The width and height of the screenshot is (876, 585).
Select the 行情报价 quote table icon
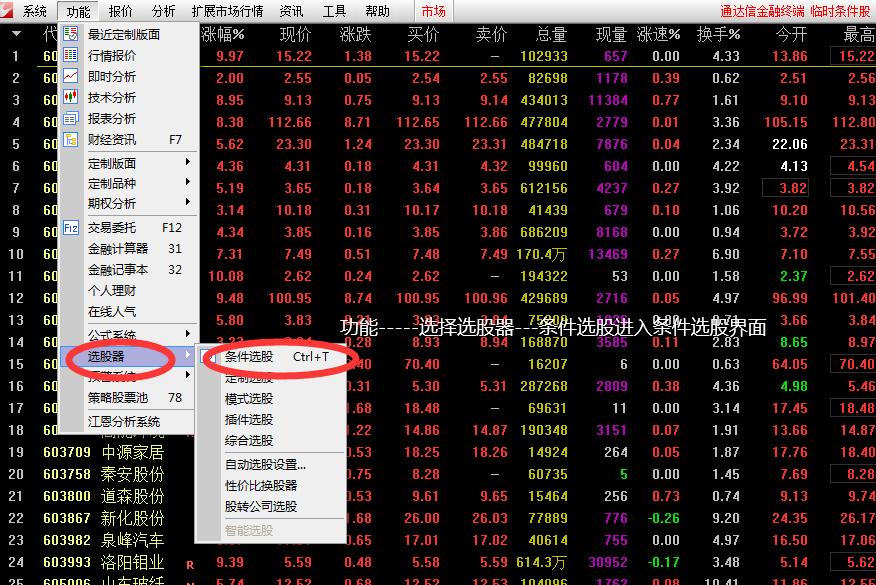tap(70, 56)
